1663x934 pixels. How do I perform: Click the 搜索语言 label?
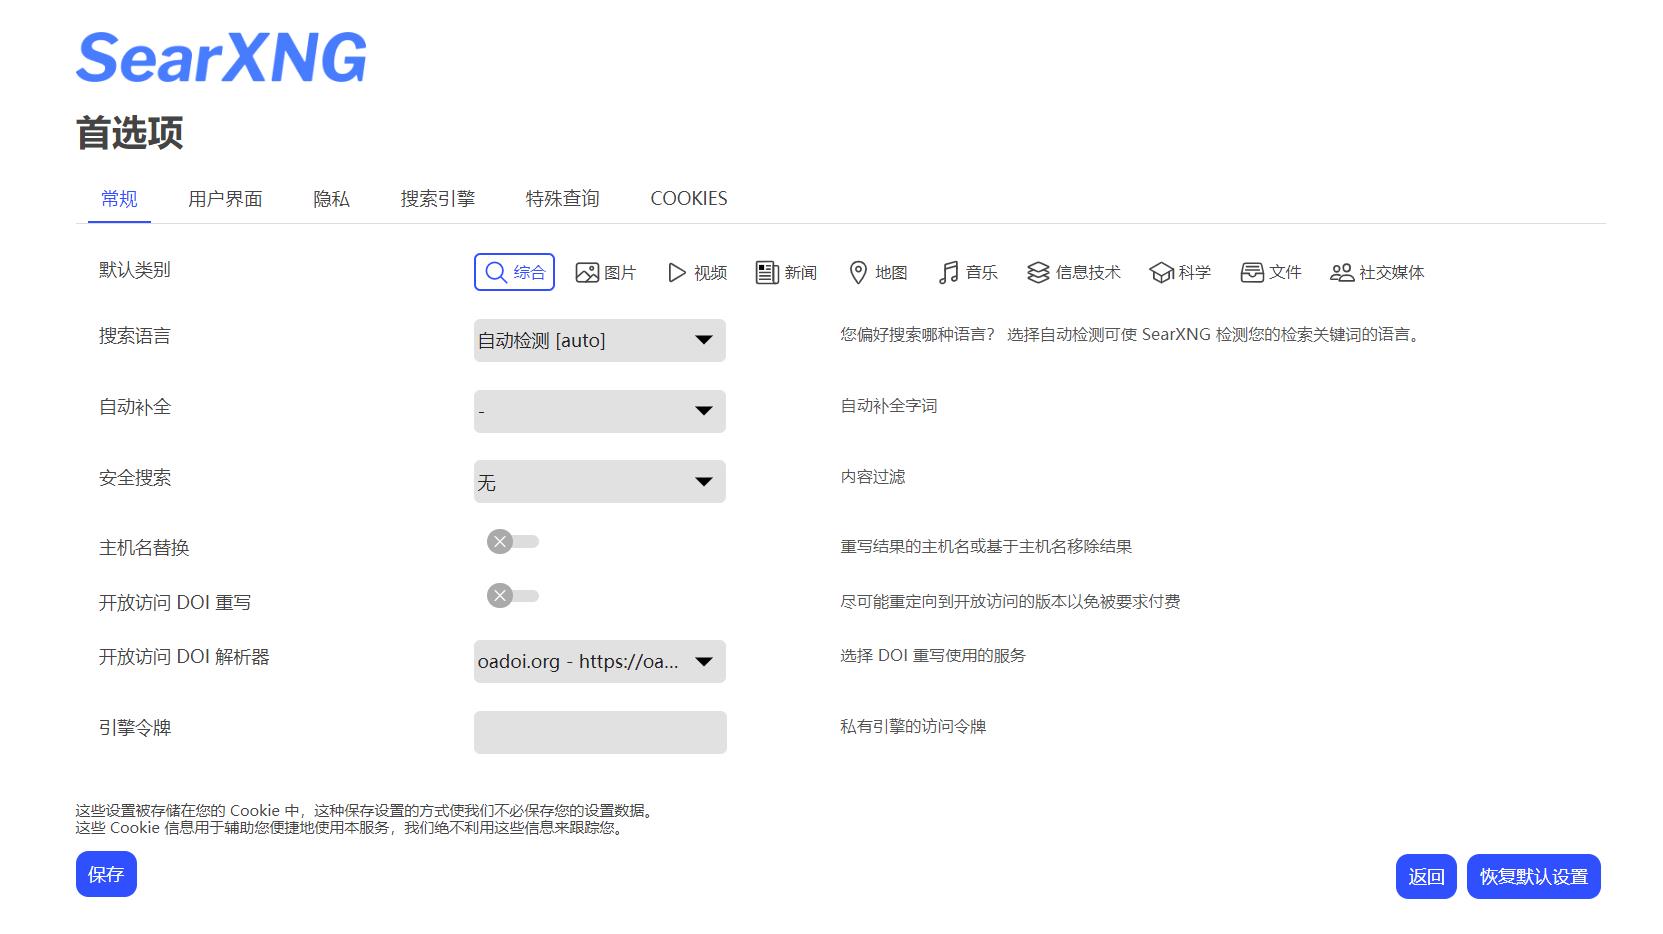pyautogui.click(x=135, y=336)
